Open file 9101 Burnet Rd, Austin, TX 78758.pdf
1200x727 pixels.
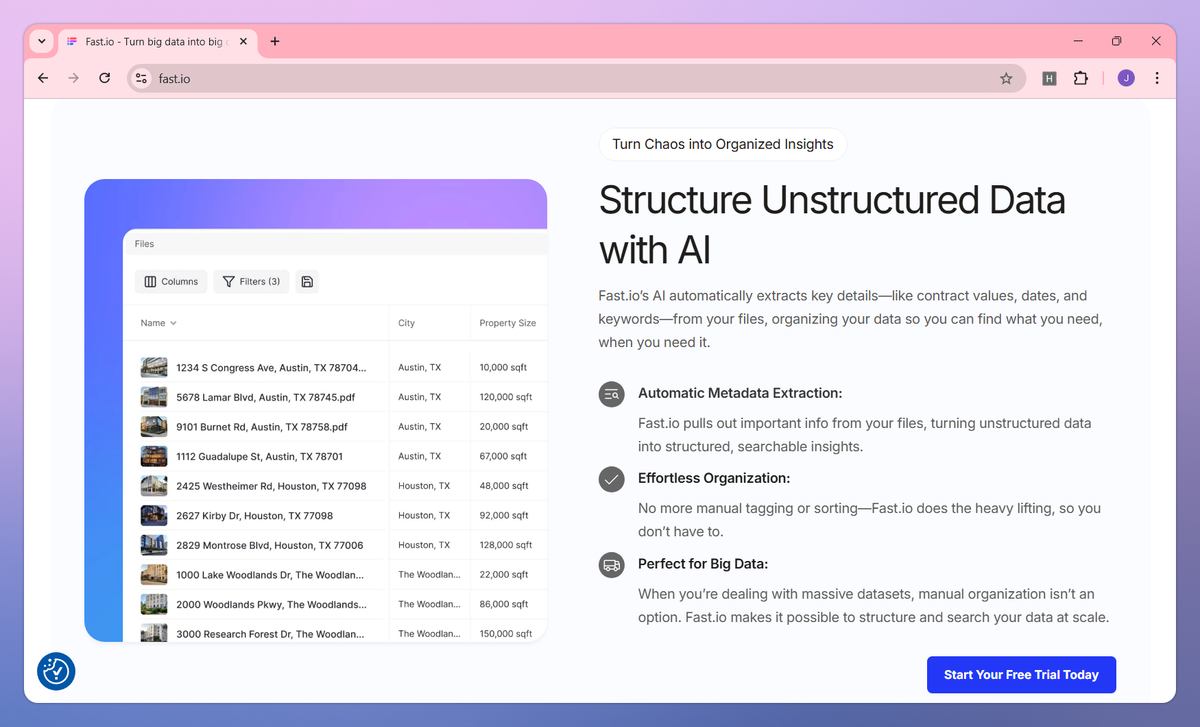click(x=262, y=427)
